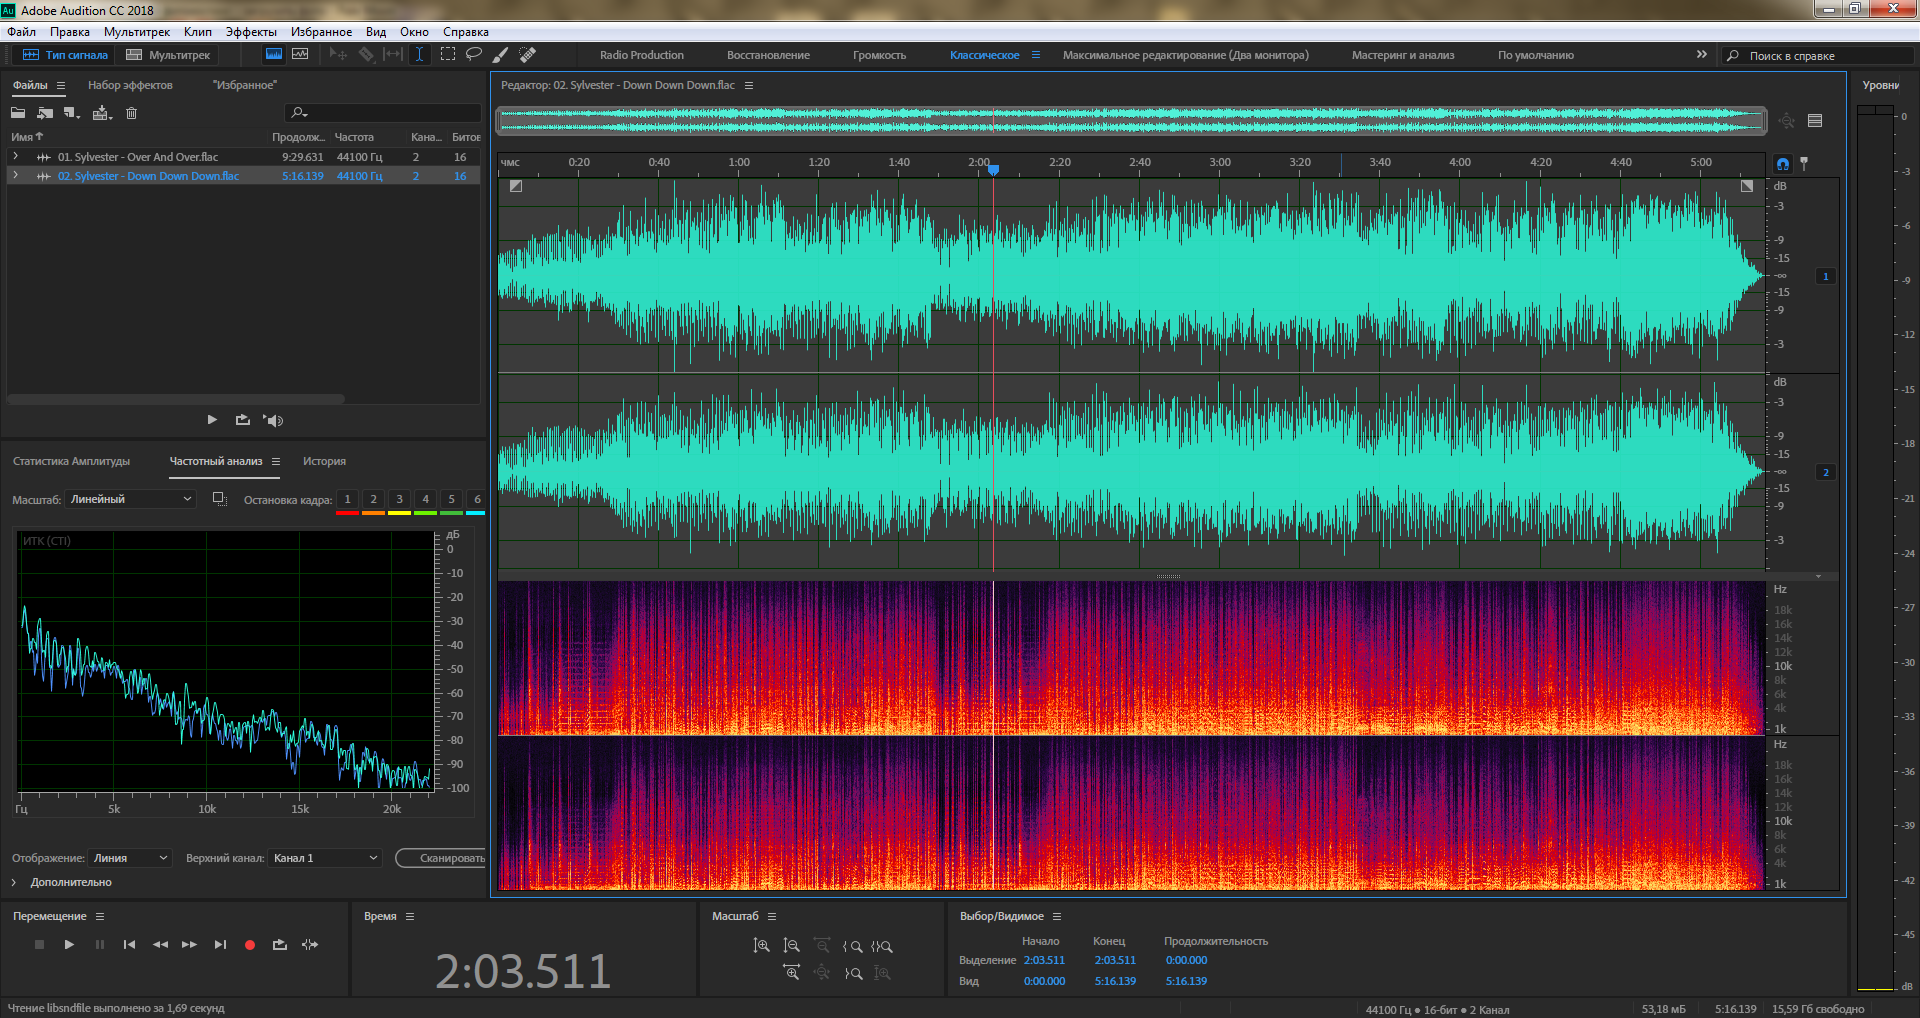Image resolution: width=1920 pixels, height=1018 pixels.
Task: Select the Marquee selection tool
Action: (448, 55)
